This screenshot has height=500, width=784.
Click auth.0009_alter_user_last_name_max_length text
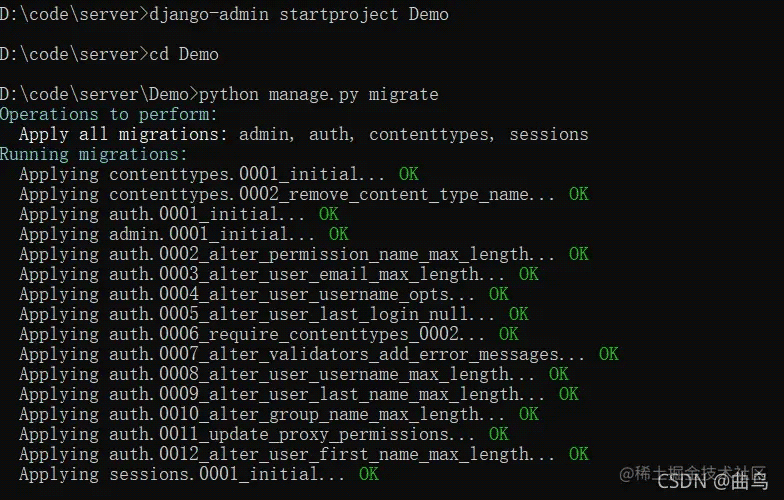click(314, 394)
